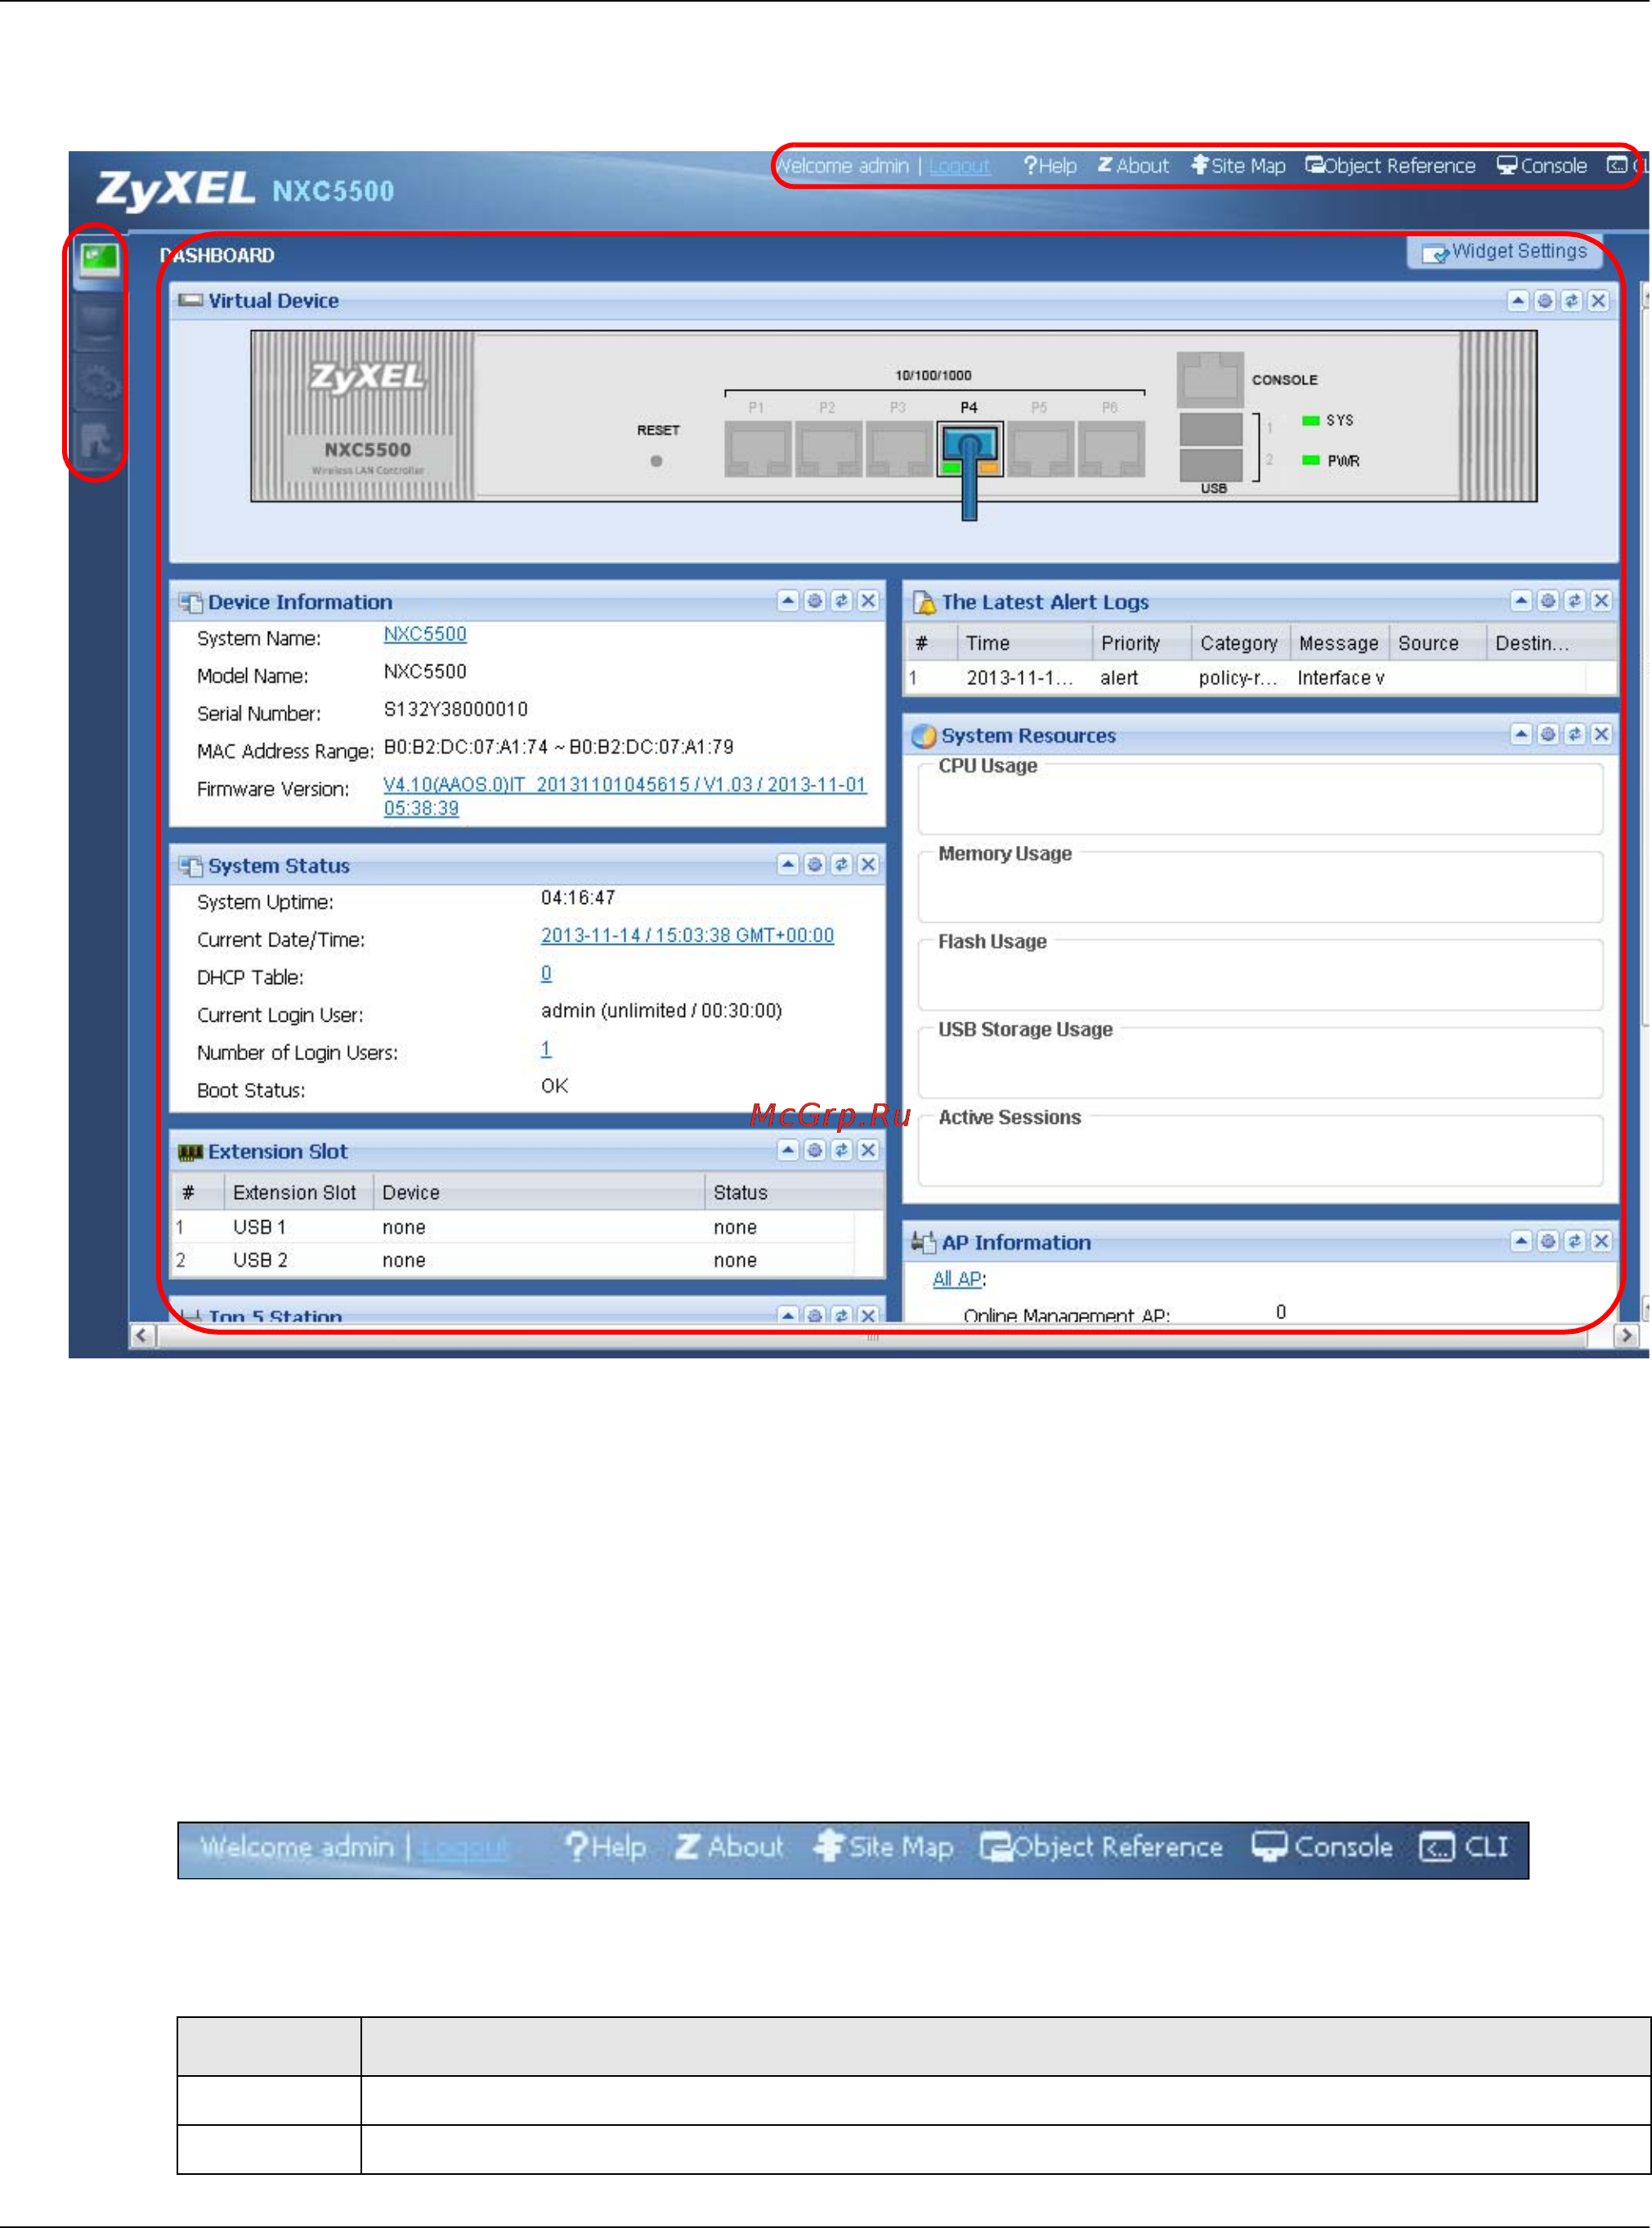This screenshot has height=2228, width=1652.
Task: Close the Virtual Device widget
Action: point(1599,301)
